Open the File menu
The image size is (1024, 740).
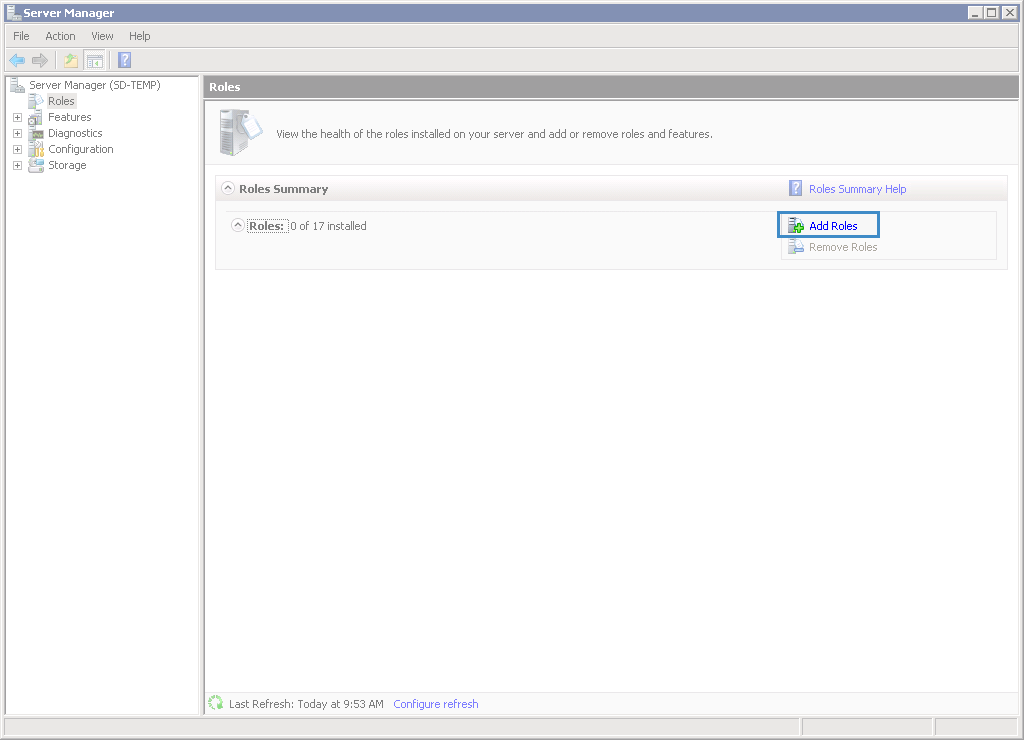(21, 36)
